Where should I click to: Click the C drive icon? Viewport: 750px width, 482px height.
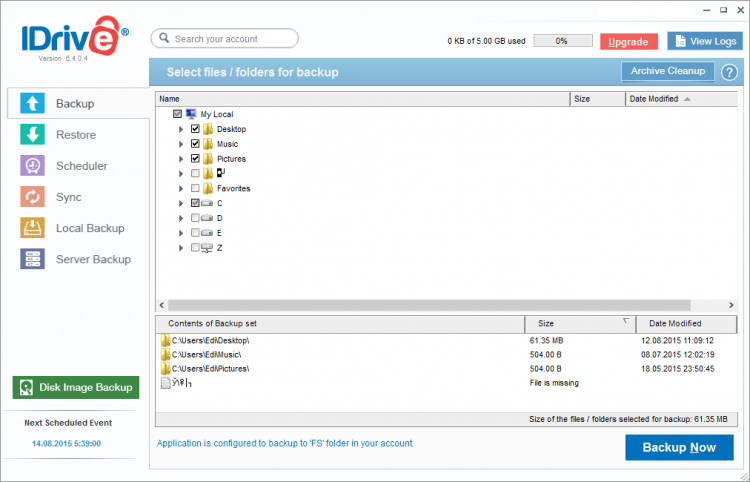[207, 203]
